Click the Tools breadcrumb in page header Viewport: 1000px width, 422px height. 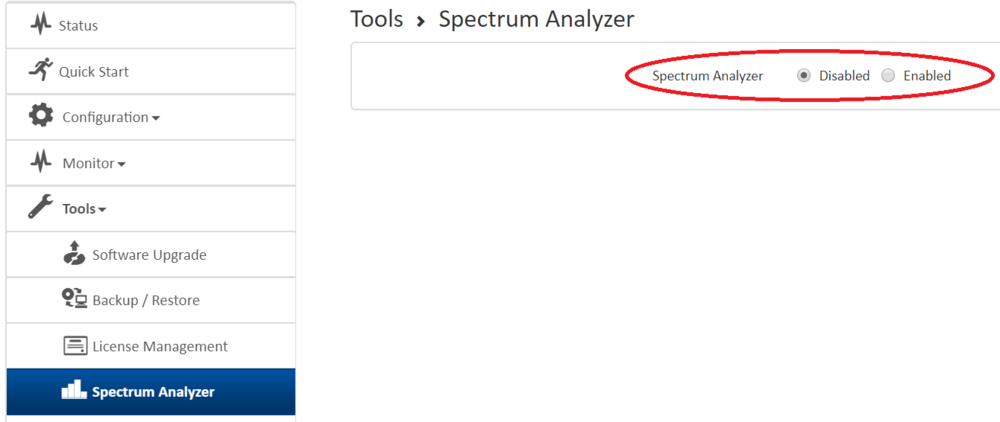point(377,19)
